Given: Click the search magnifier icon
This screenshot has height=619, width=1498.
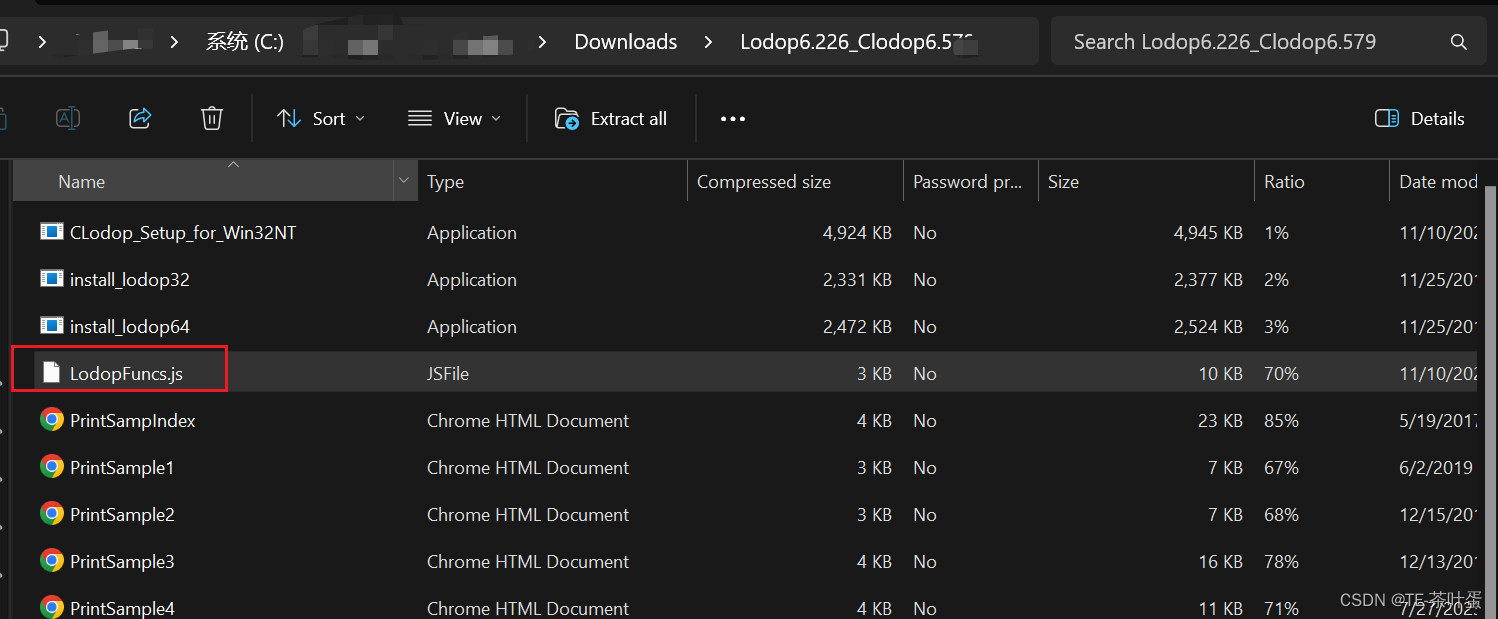Looking at the screenshot, I should tap(1459, 42).
